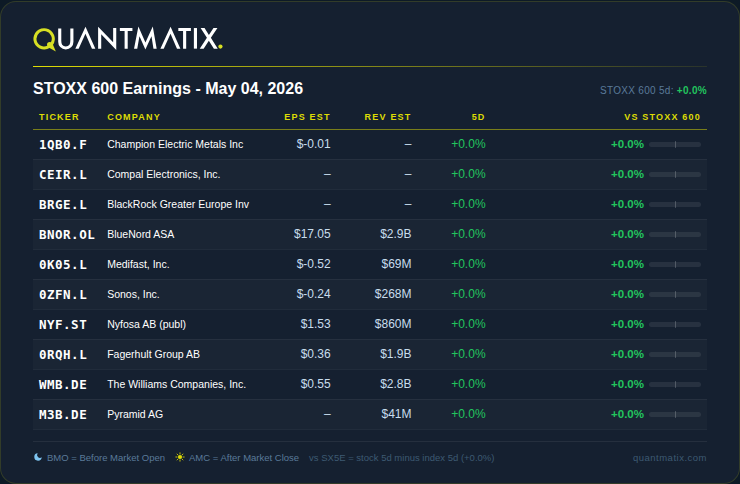Screen dimensions: 740x484
Task: Click Champion Electric Metals Inc company name
Action: [x=175, y=144]
